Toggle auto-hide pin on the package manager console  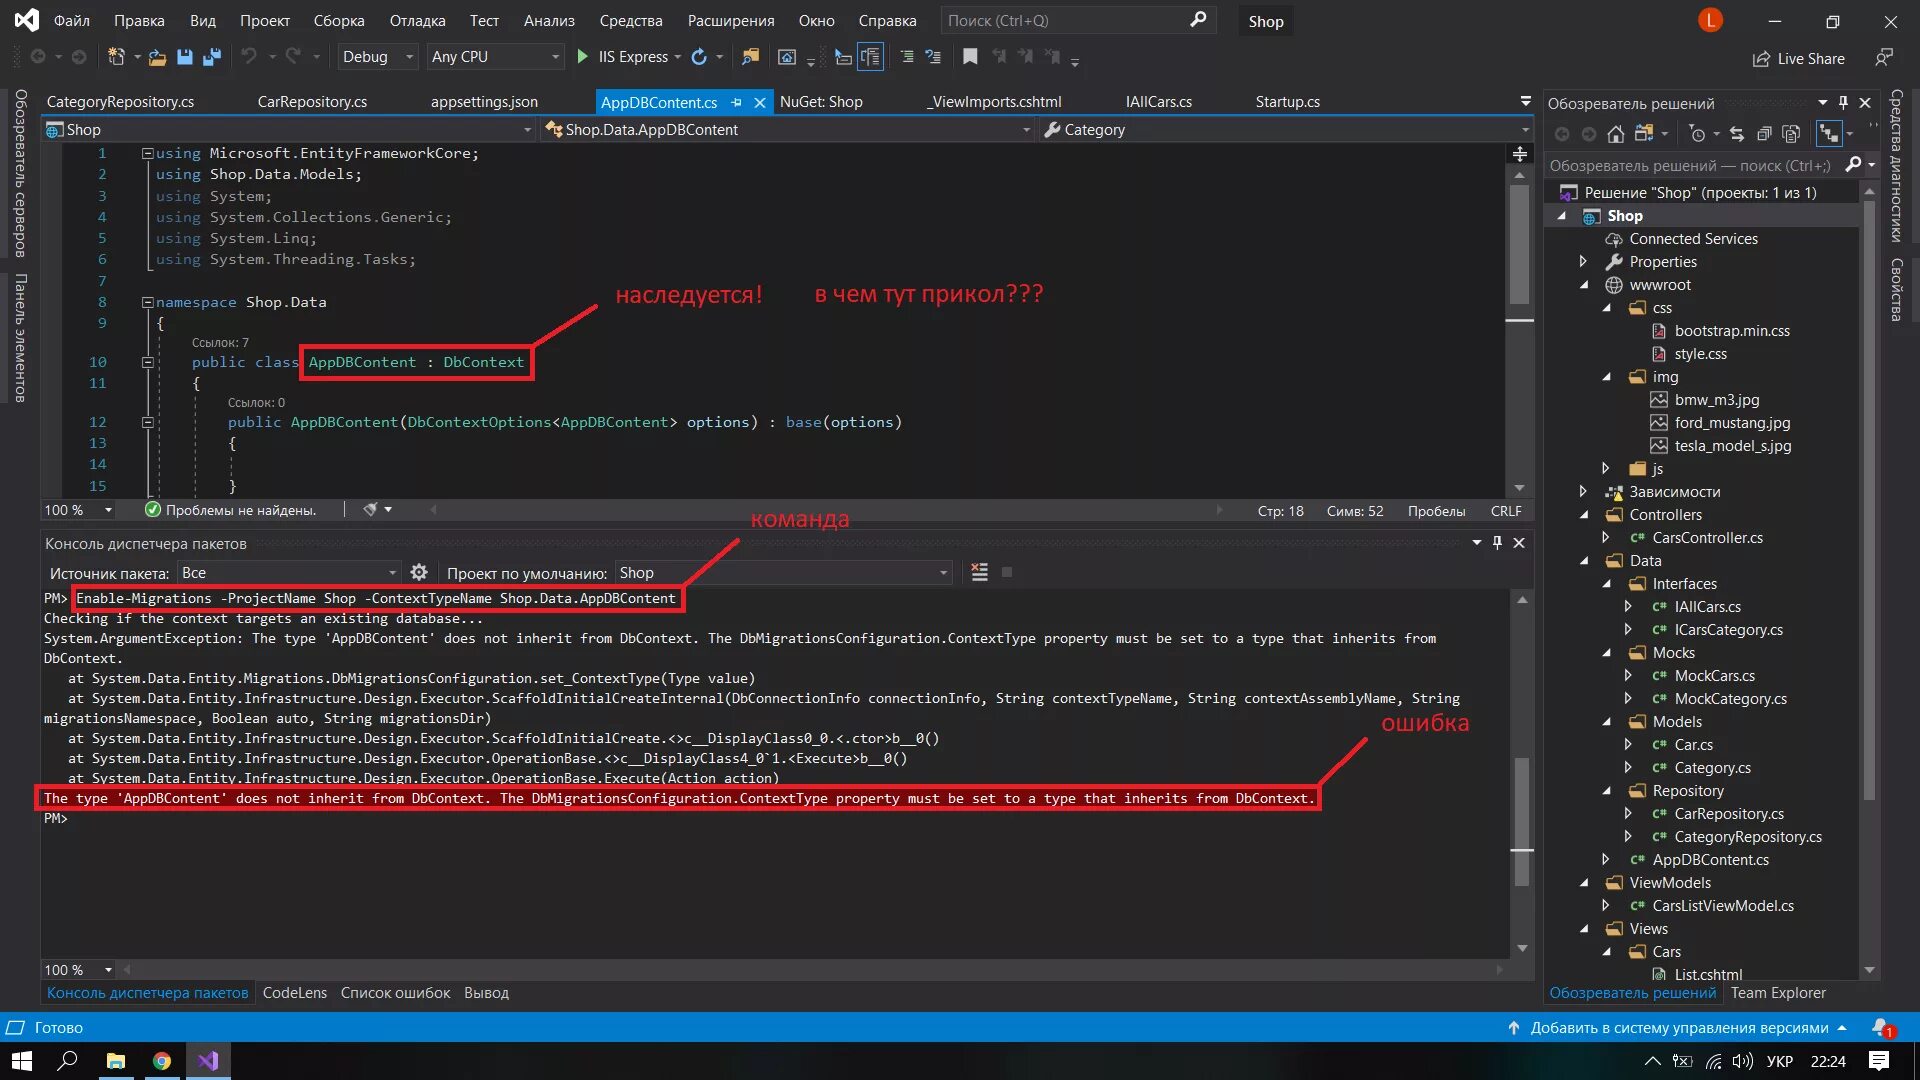tap(1497, 543)
